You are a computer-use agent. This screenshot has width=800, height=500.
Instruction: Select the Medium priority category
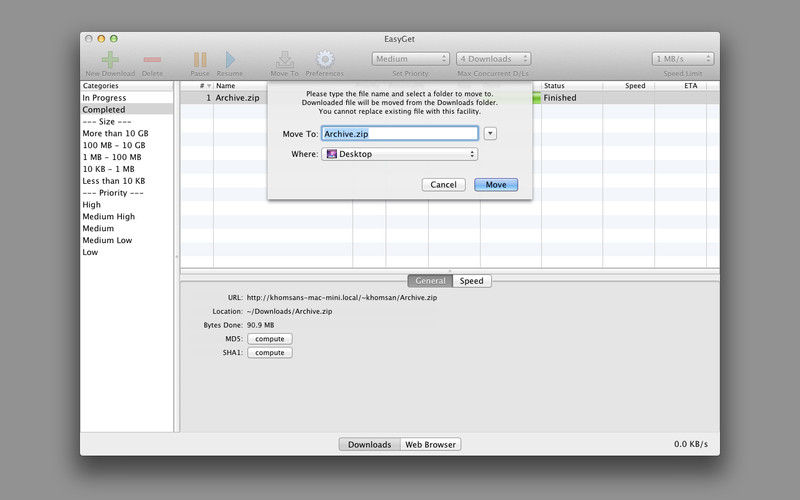pos(127,228)
